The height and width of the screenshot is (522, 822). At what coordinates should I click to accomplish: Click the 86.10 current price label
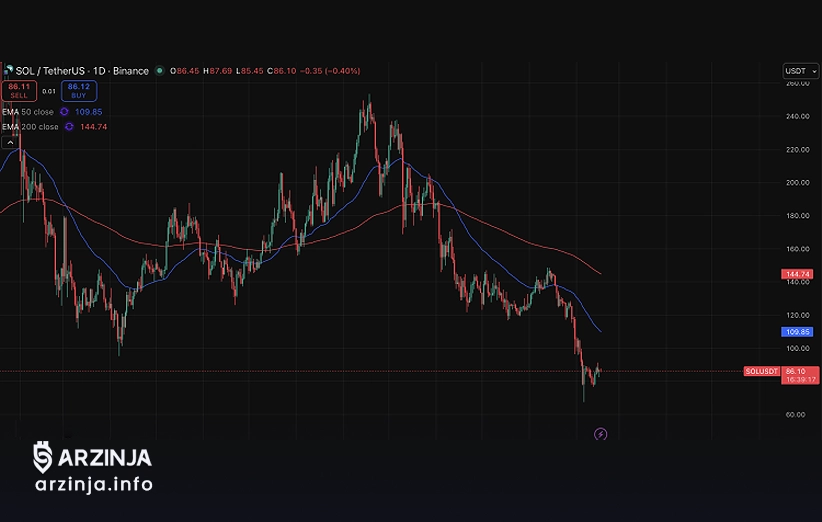click(797, 370)
